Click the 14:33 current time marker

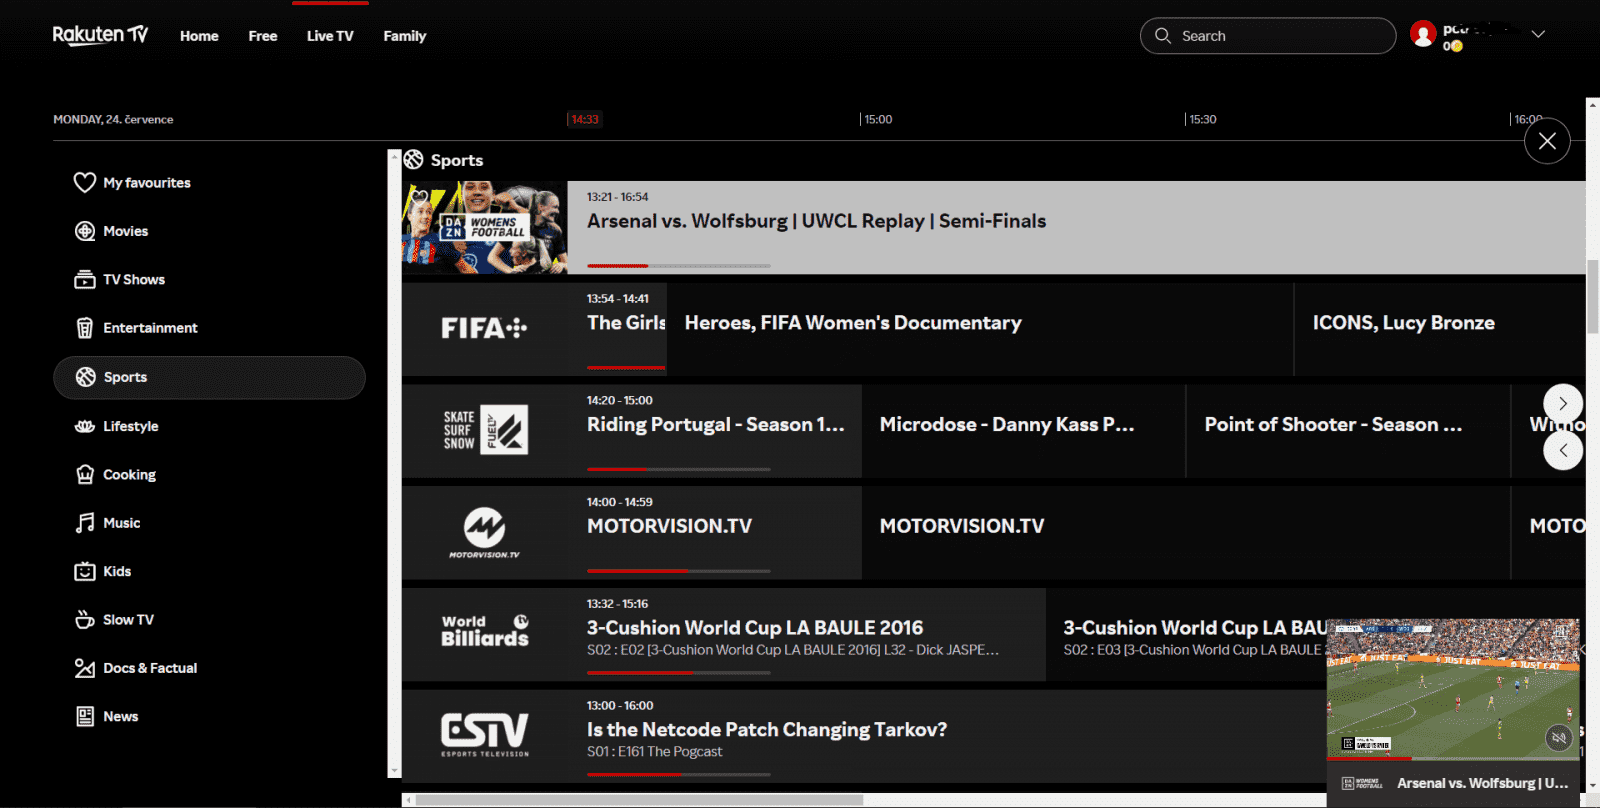(x=585, y=119)
